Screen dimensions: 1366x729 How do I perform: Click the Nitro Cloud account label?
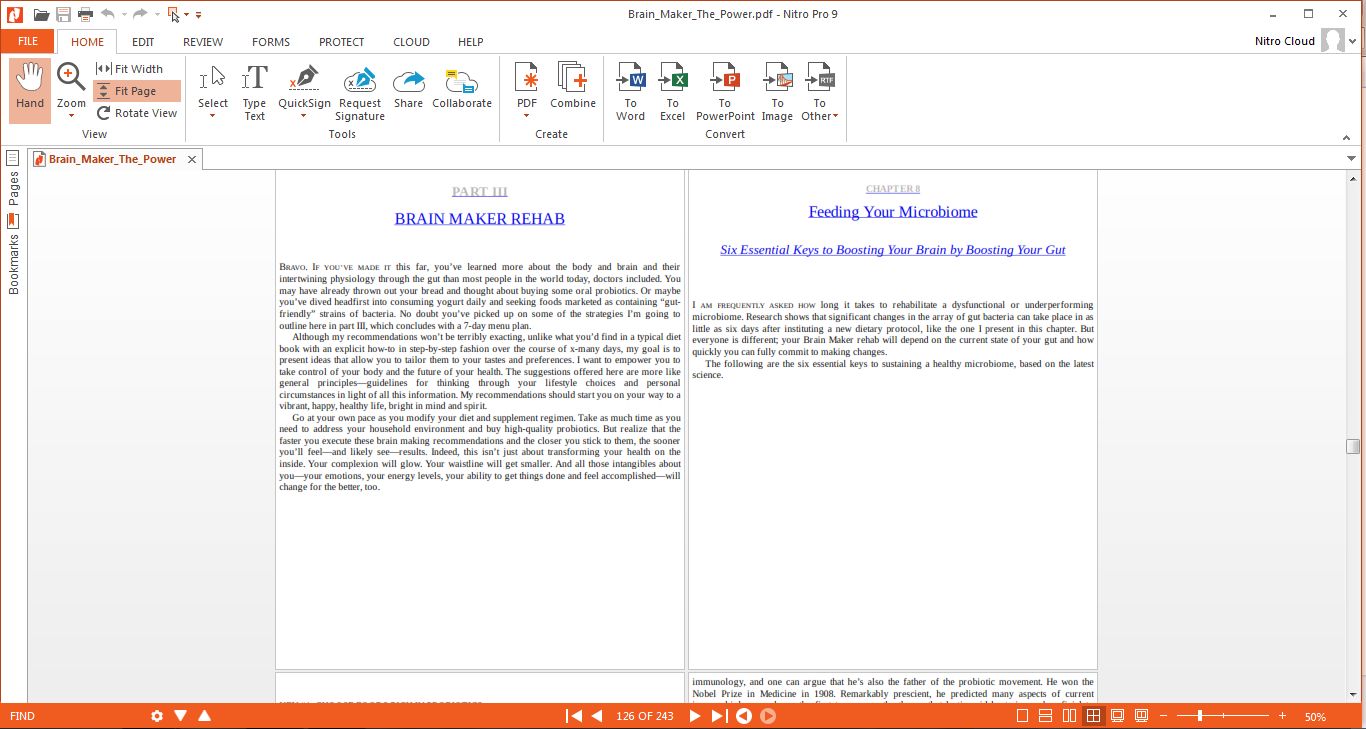pyautogui.click(x=1284, y=41)
